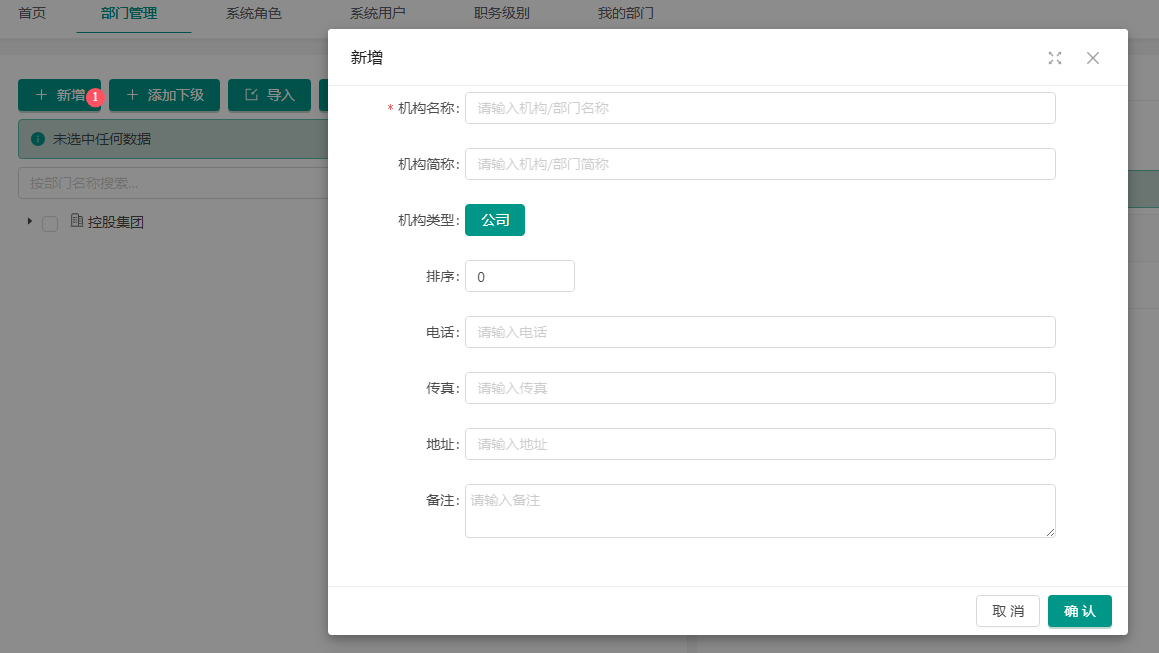
Task: Switch to the 系统角色 tab
Action: click(x=254, y=14)
